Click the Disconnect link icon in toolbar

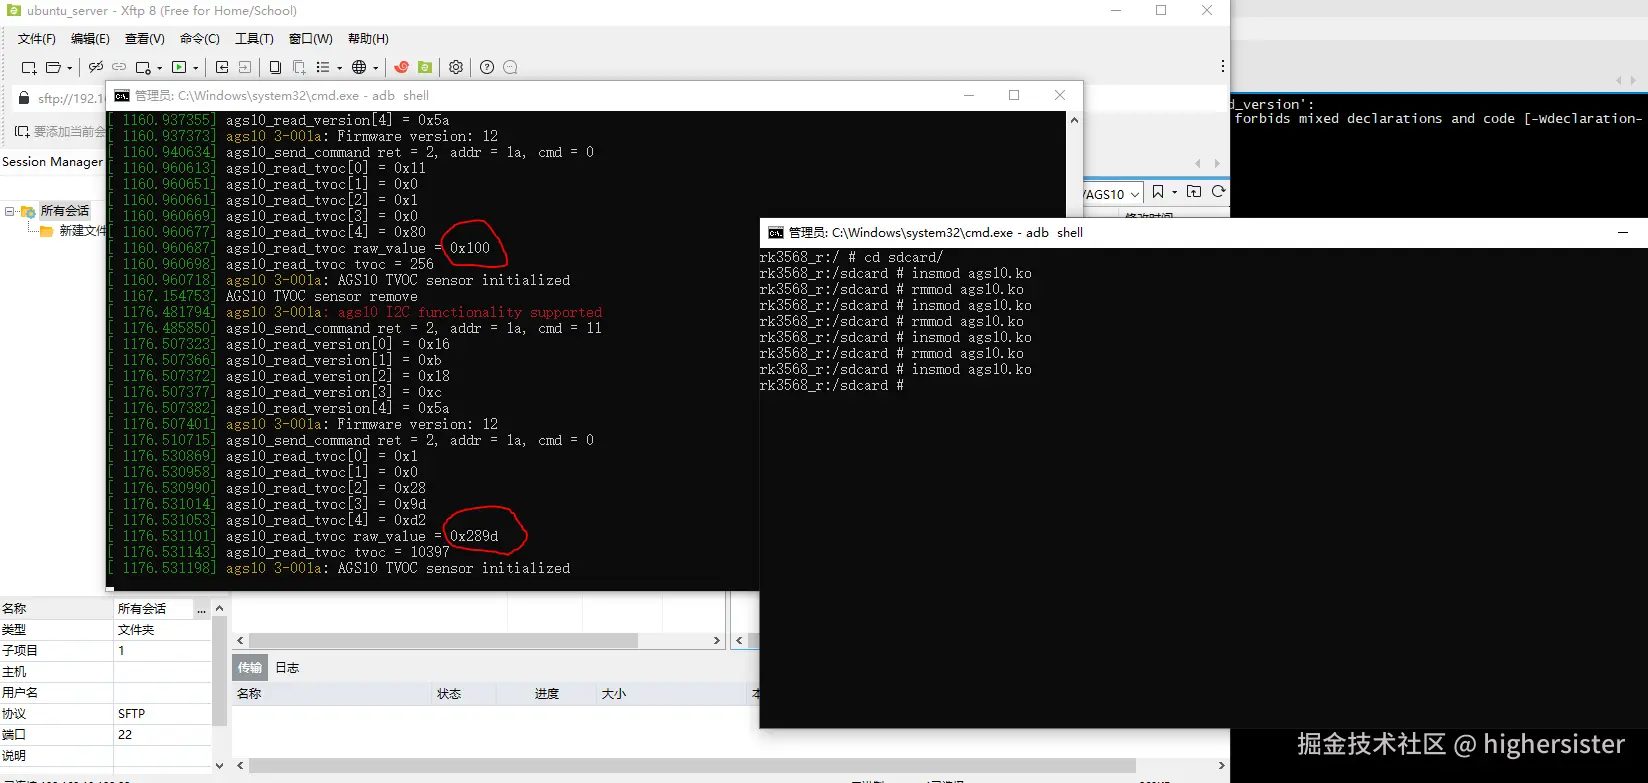96,67
